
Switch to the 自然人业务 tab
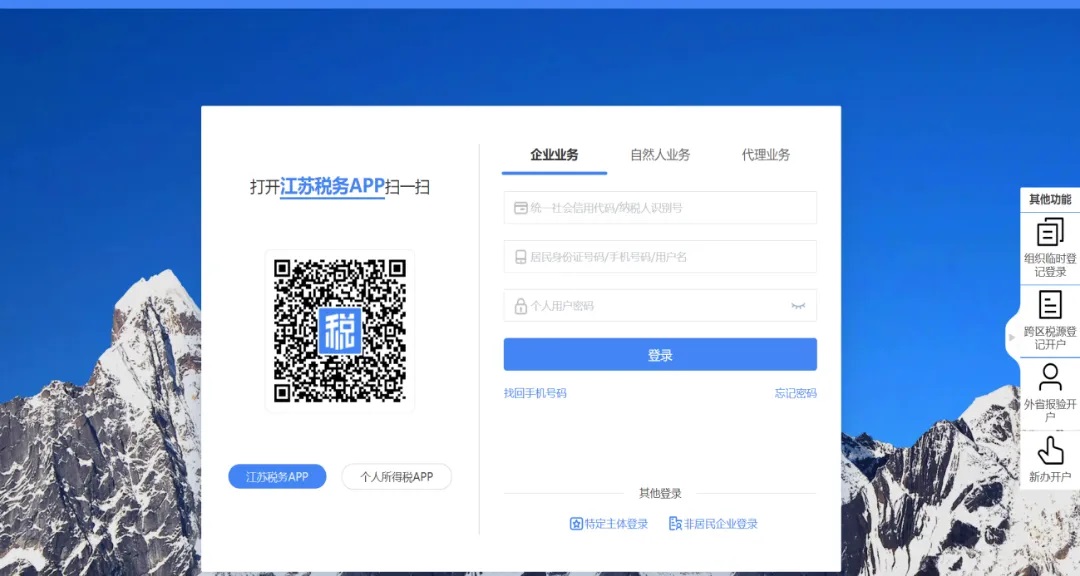660,155
